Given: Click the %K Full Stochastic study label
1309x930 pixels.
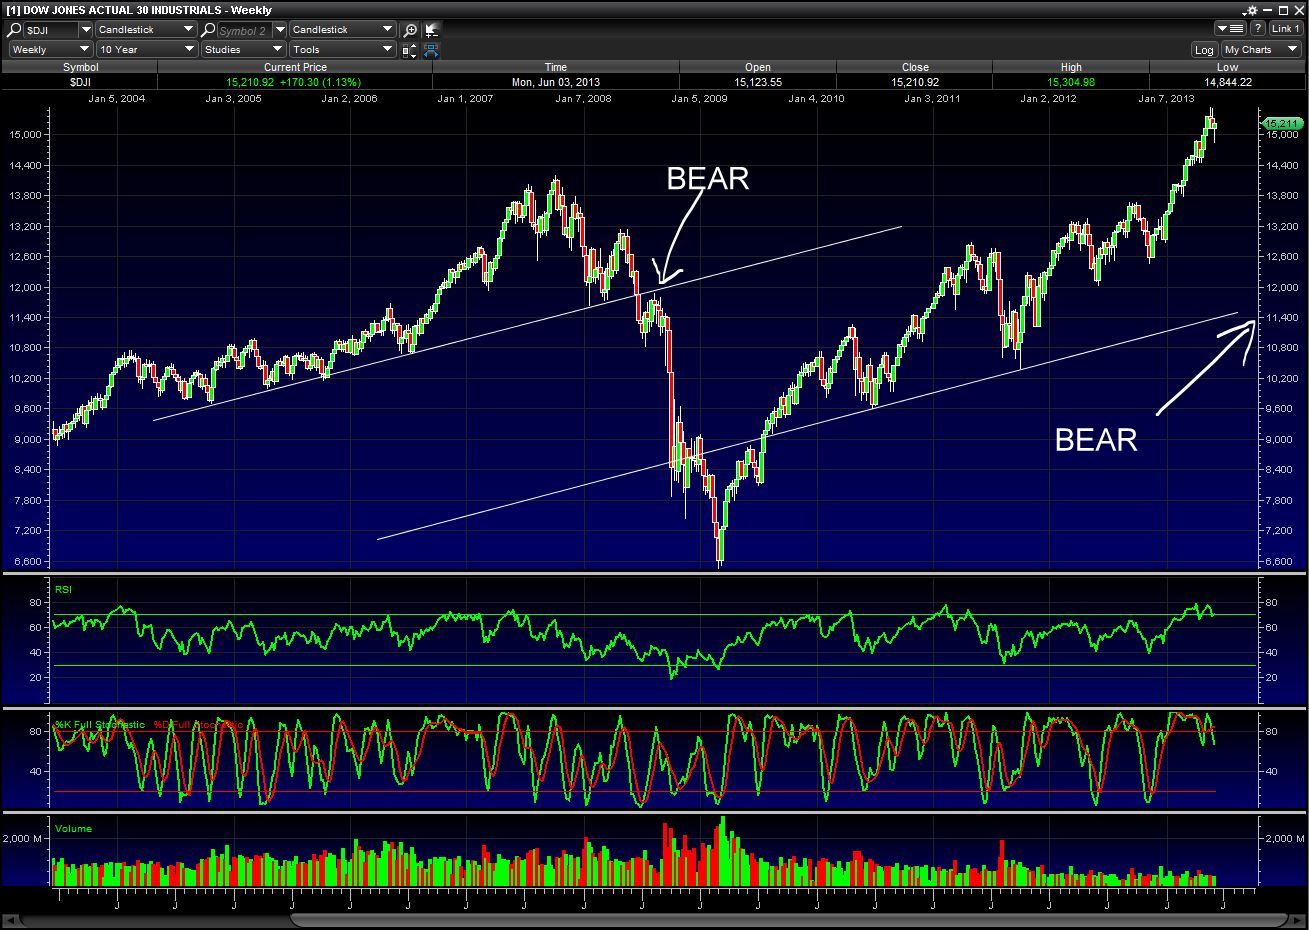Looking at the screenshot, I should [100, 724].
